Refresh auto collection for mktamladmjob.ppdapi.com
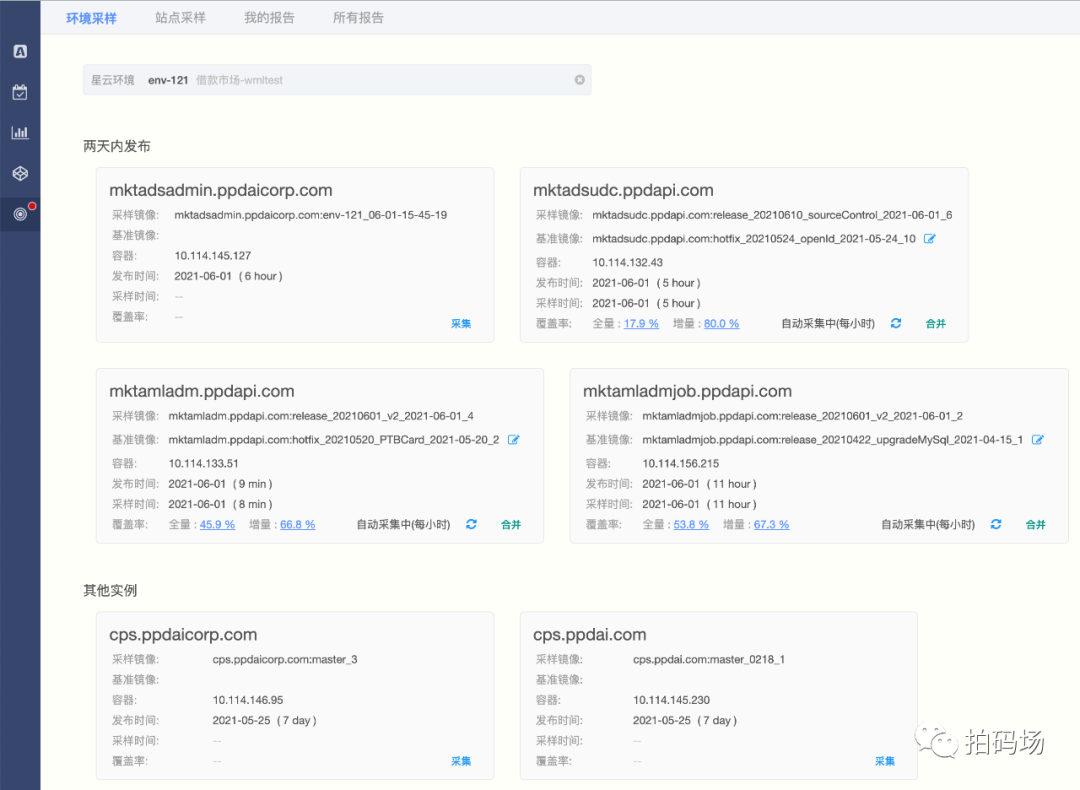 coord(996,524)
